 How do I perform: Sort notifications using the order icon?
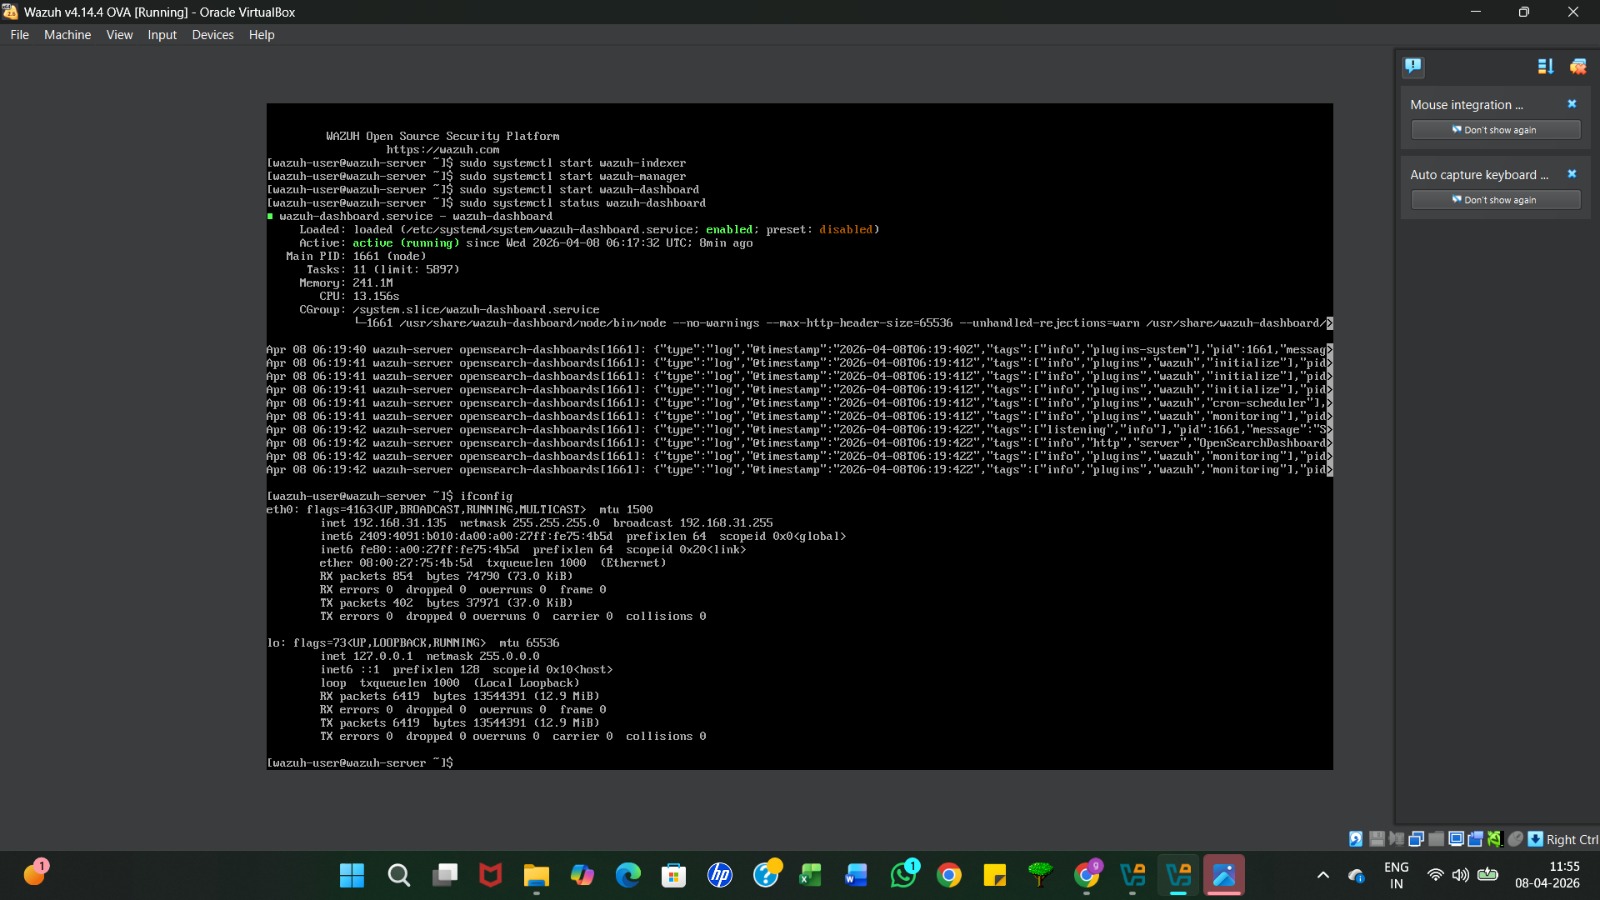[1545, 66]
